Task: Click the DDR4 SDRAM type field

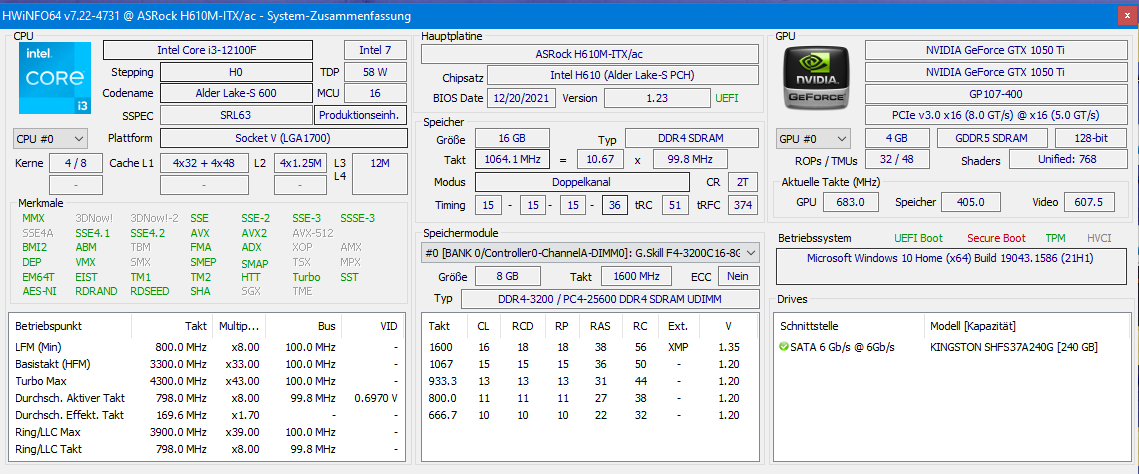Action: point(692,138)
